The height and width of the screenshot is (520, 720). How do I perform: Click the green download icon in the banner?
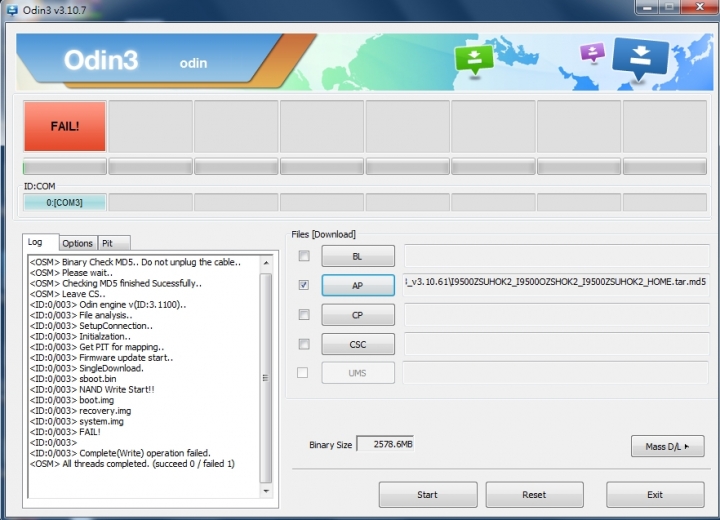tap(474, 60)
